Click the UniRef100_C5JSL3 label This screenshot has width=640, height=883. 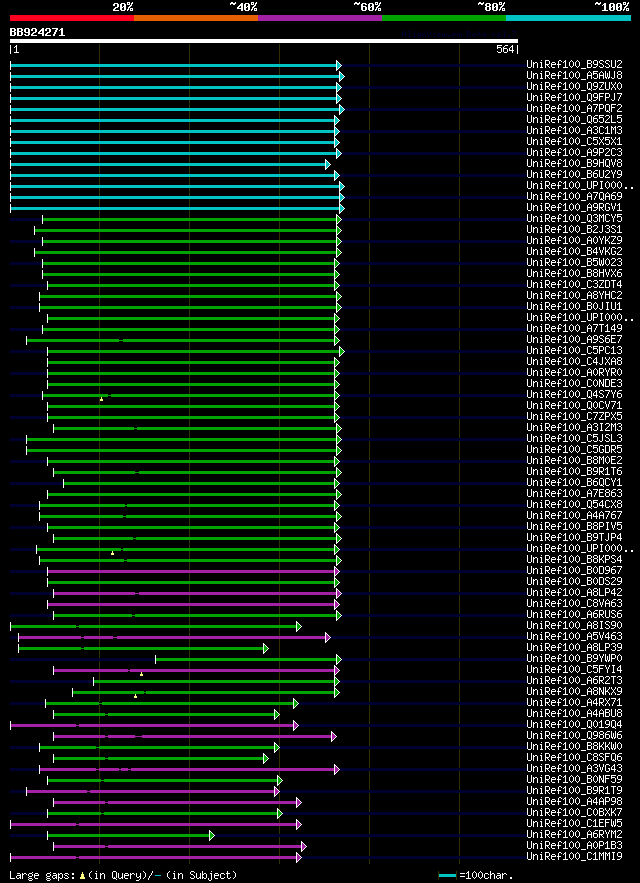coord(574,439)
